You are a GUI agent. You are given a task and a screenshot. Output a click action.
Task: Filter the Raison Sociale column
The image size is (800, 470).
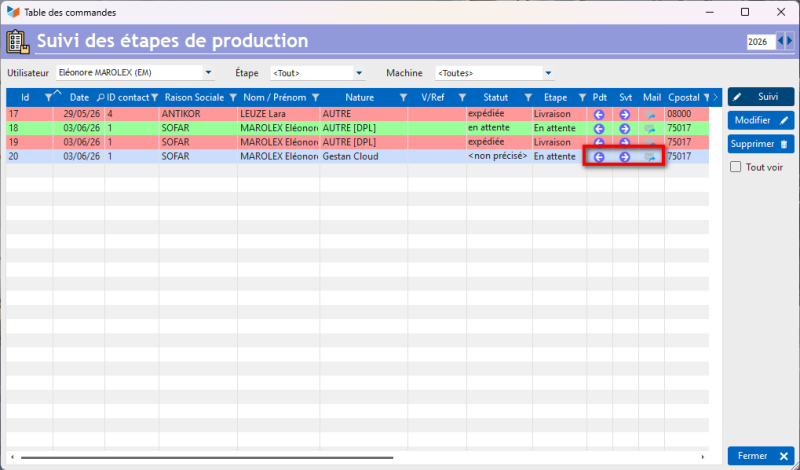(233, 97)
